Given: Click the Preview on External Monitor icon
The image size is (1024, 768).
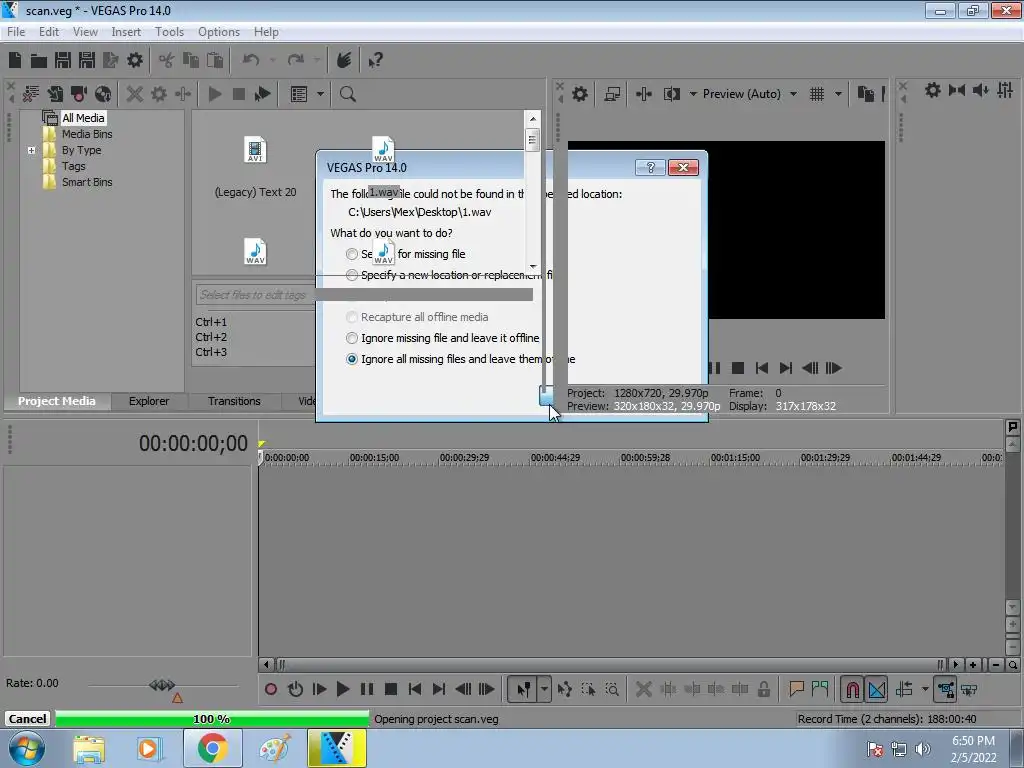Looking at the screenshot, I should [x=612, y=94].
